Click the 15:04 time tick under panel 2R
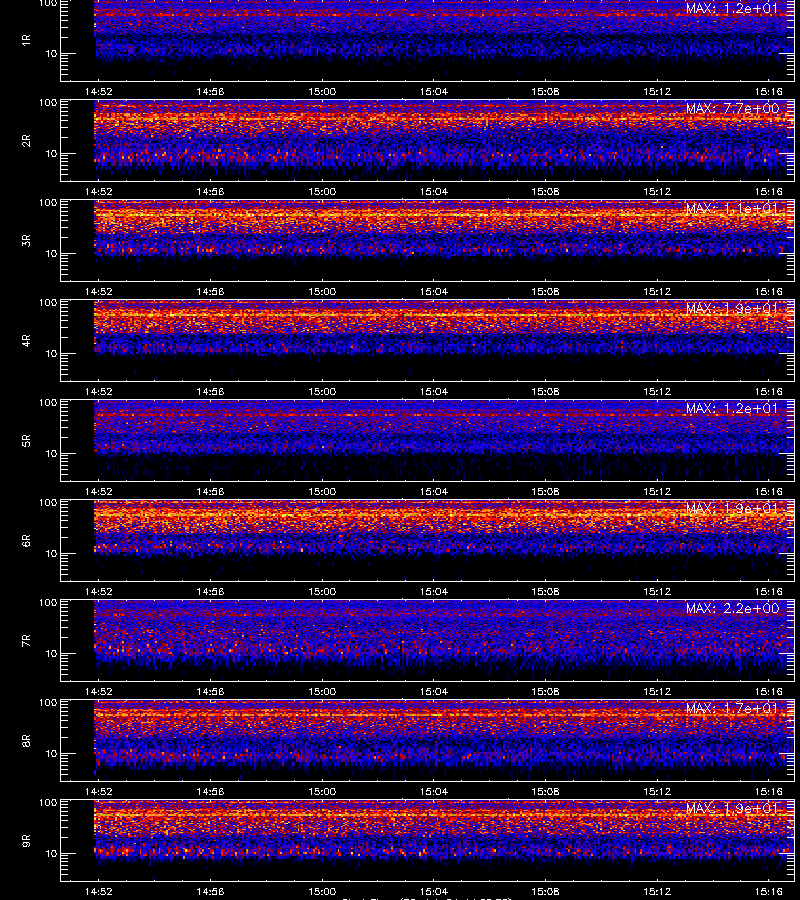Image resolution: width=800 pixels, height=900 pixels. [433, 191]
